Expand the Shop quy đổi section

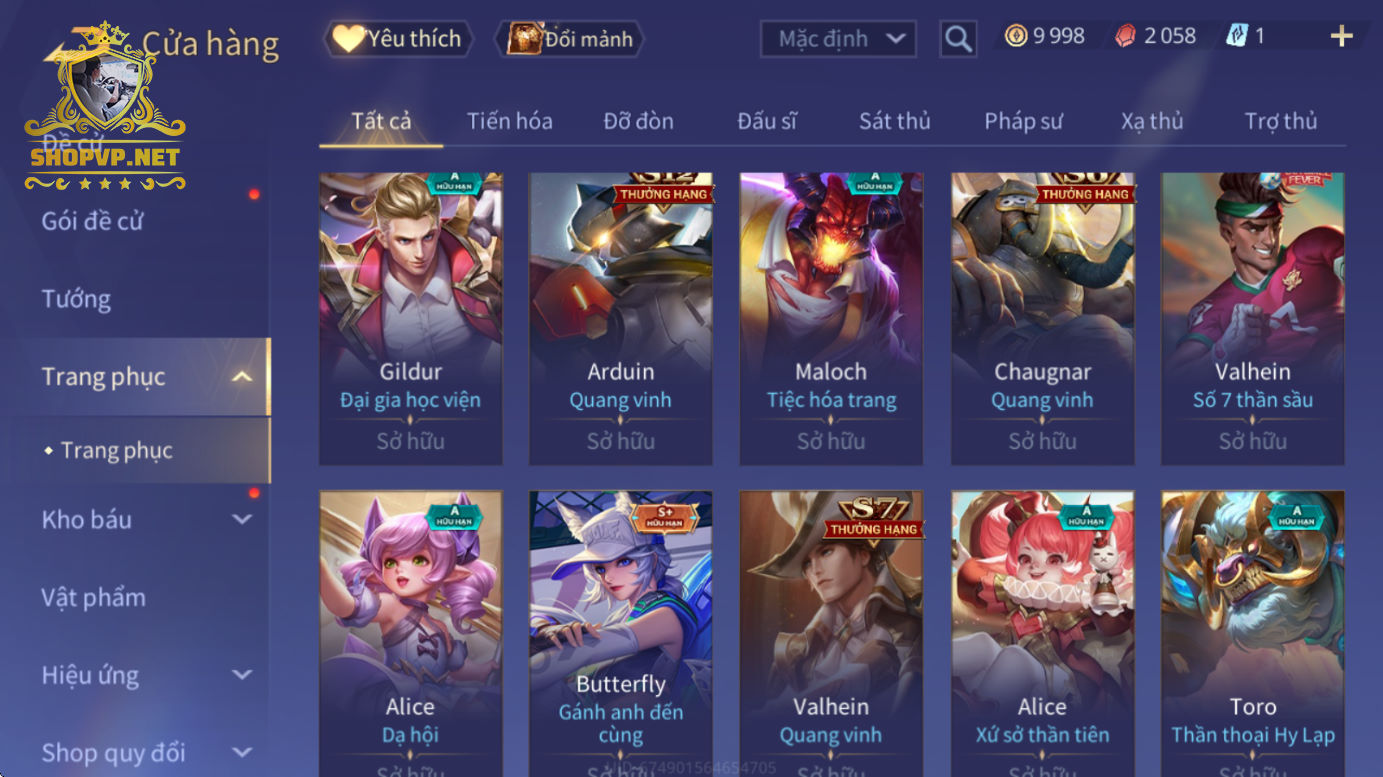tap(242, 752)
